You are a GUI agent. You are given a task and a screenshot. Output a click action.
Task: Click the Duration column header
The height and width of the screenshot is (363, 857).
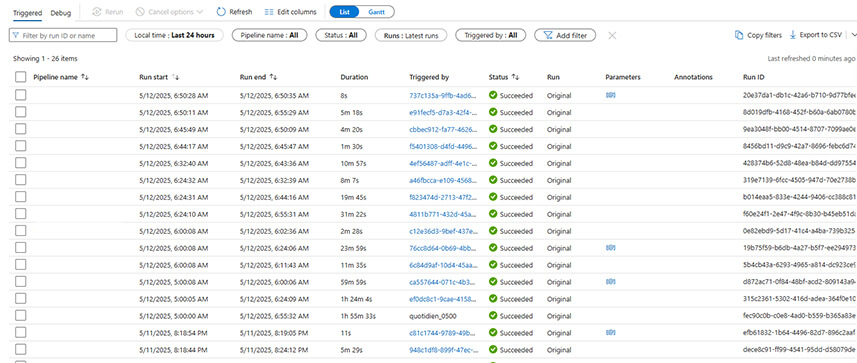click(x=354, y=78)
